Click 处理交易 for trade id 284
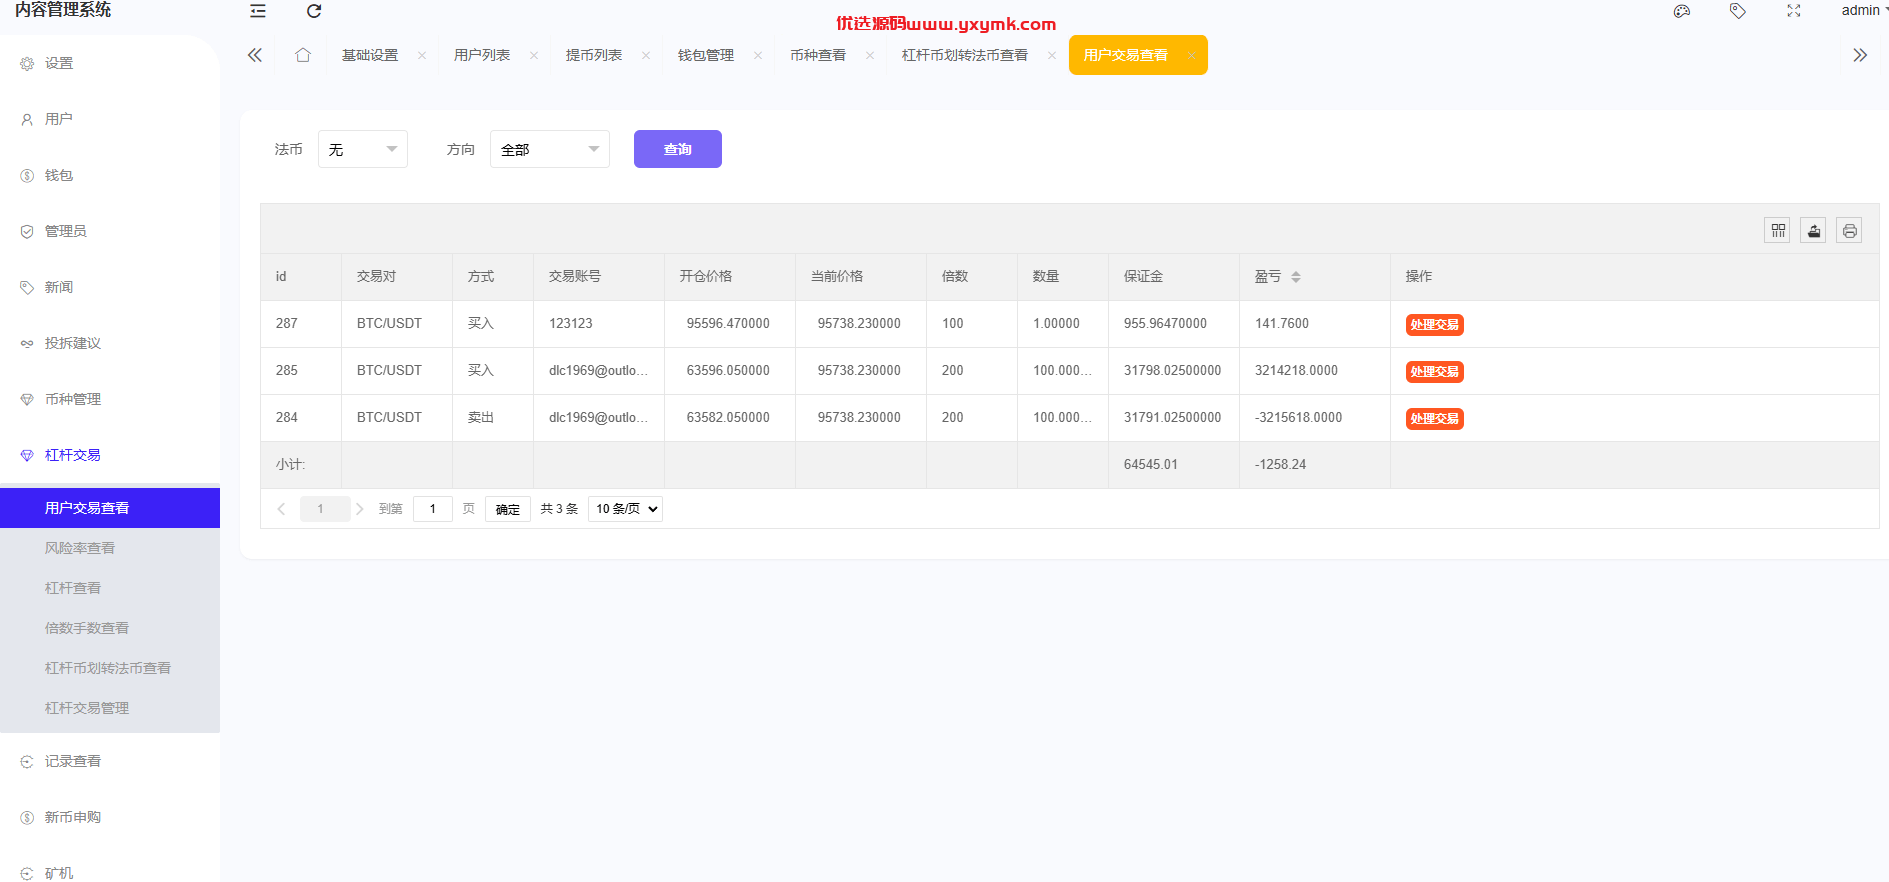 pos(1435,419)
